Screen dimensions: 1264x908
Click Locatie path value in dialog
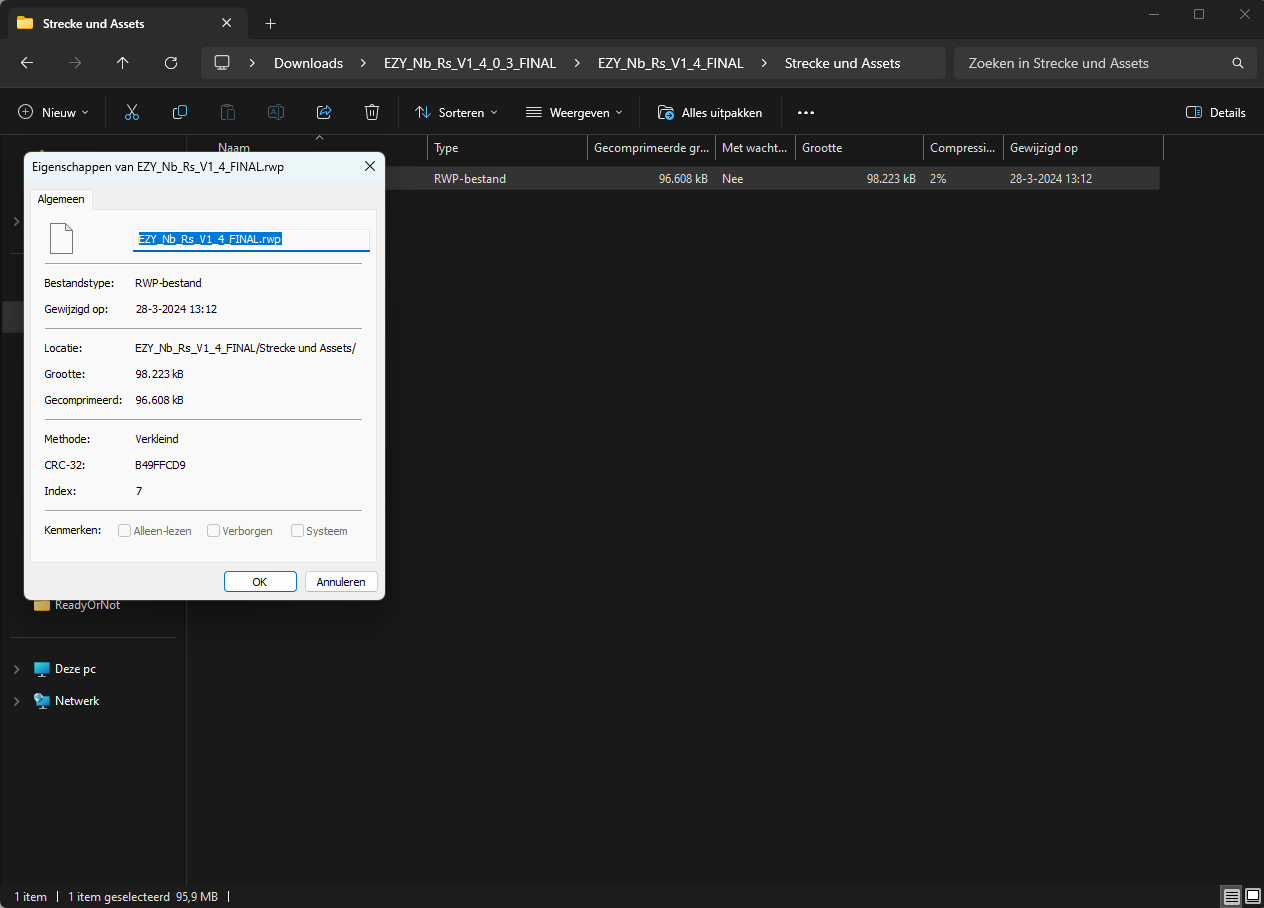point(245,348)
